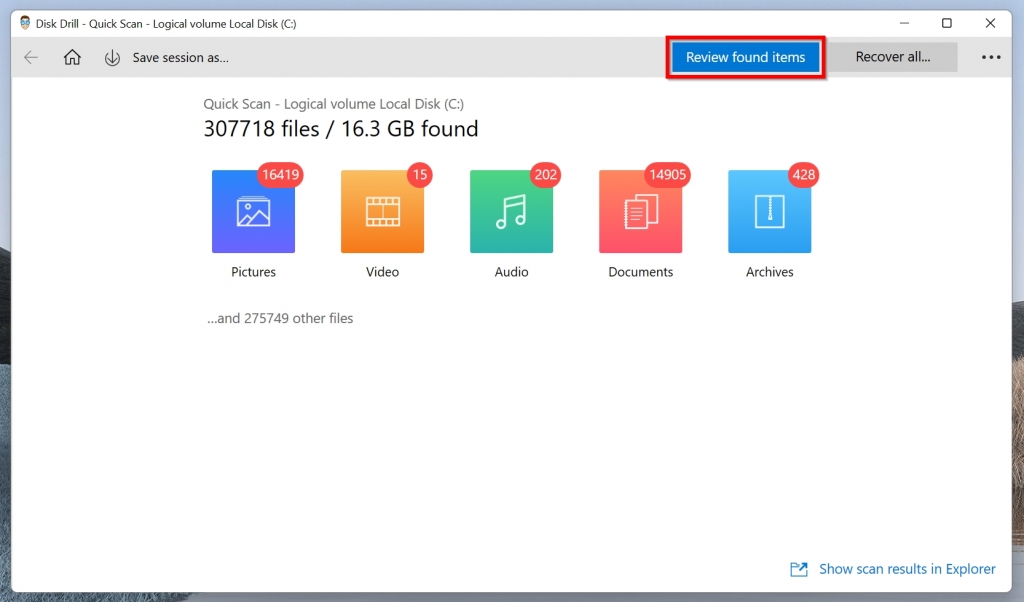The image size is (1024, 602).
Task: Open the Pictures category tile
Action: 253,212
